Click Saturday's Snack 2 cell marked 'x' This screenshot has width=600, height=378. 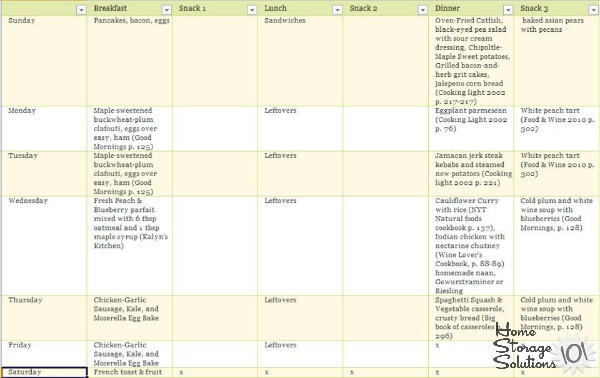(x=386, y=372)
